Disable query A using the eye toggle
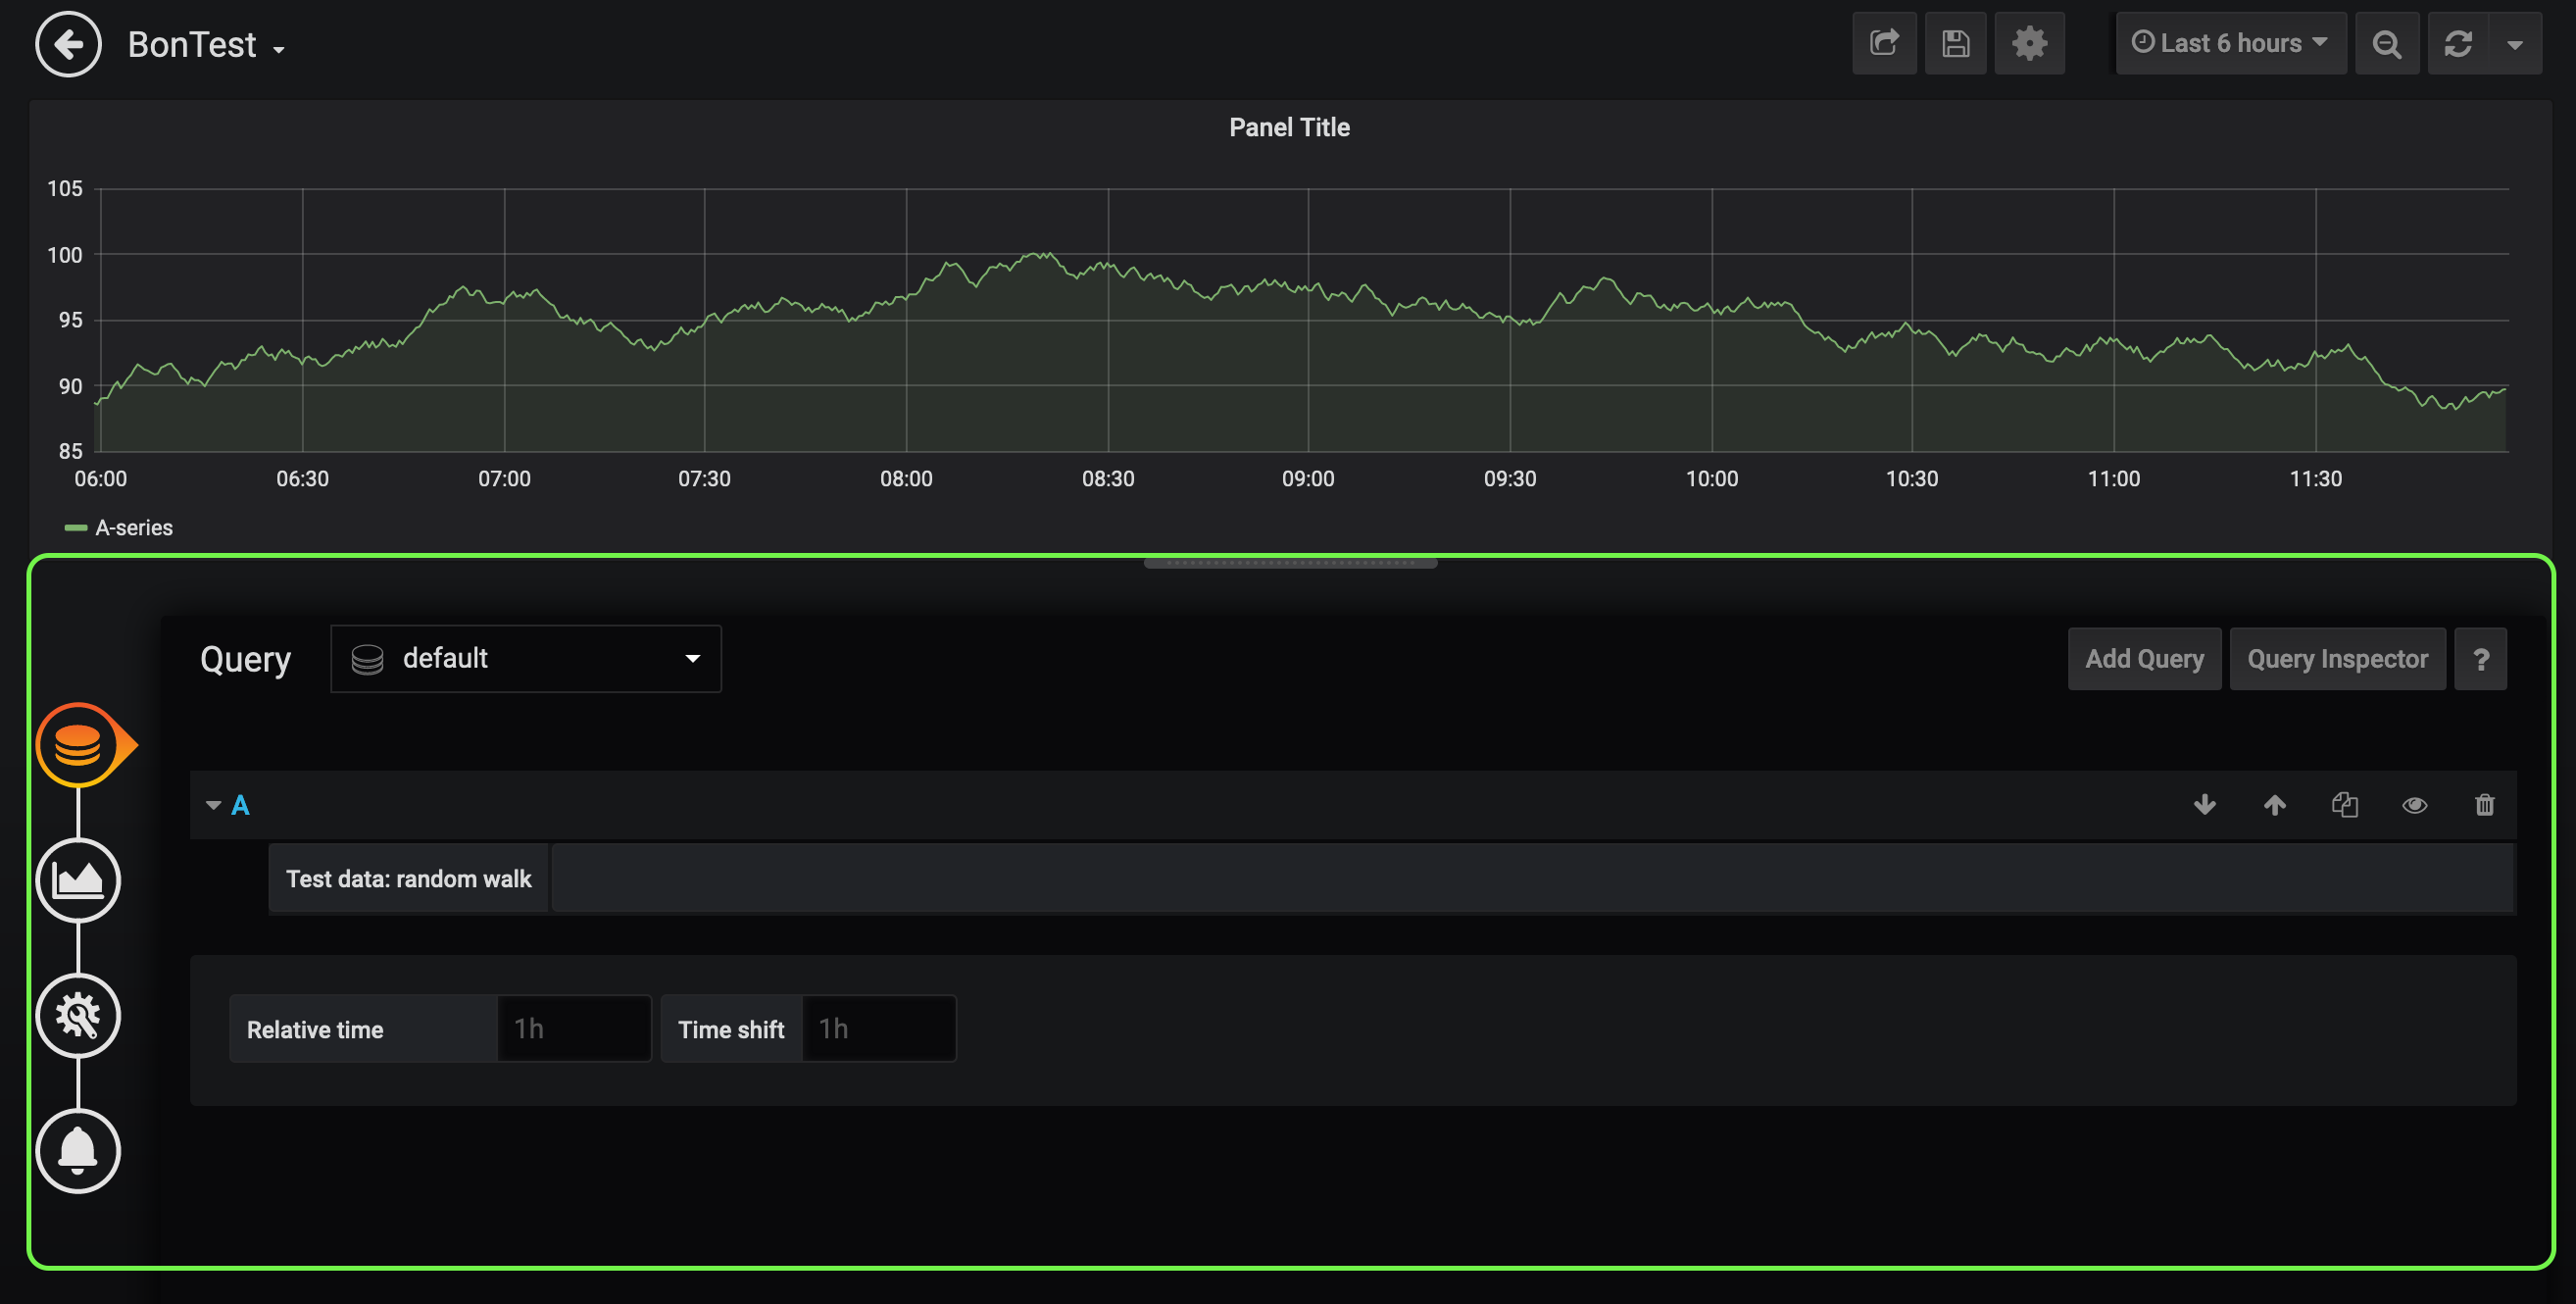The image size is (2576, 1304). coord(2415,805)
